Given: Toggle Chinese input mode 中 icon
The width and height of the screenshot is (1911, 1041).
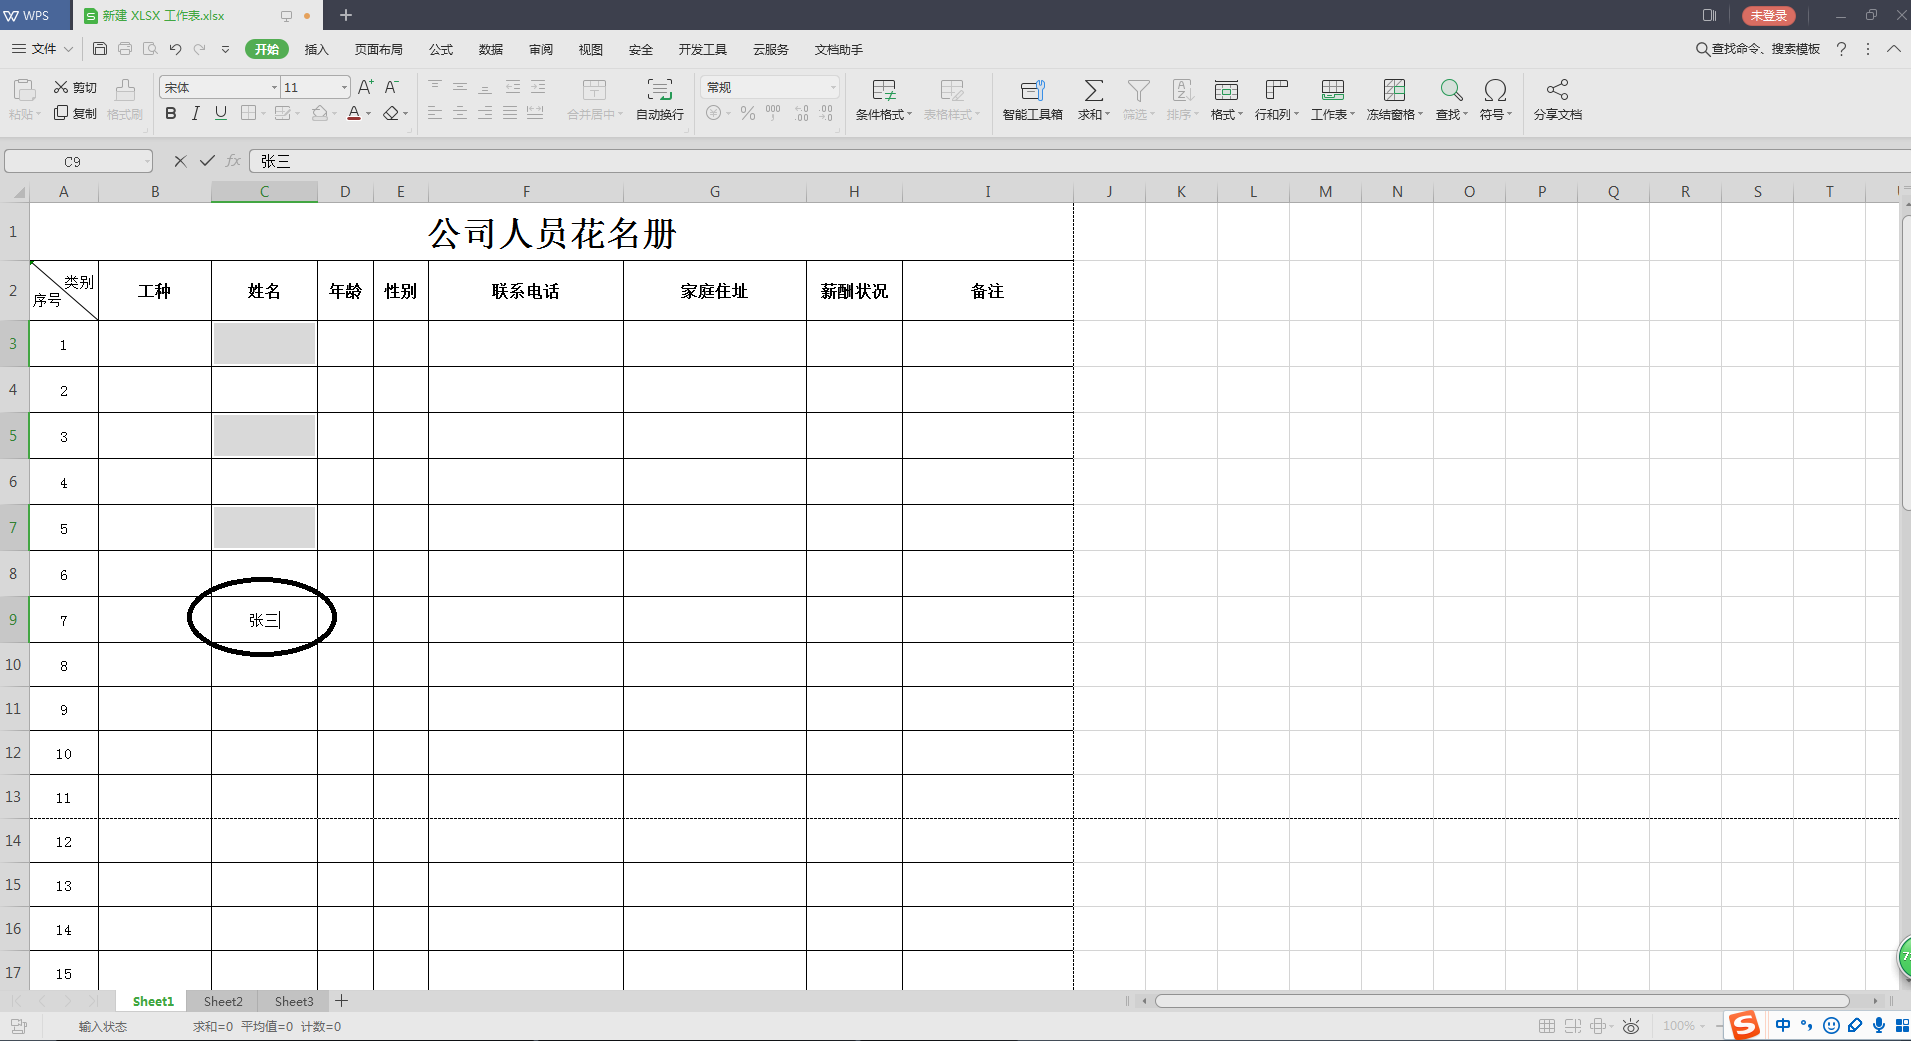Looking at the screenshot, I should coord(1783,1025).
